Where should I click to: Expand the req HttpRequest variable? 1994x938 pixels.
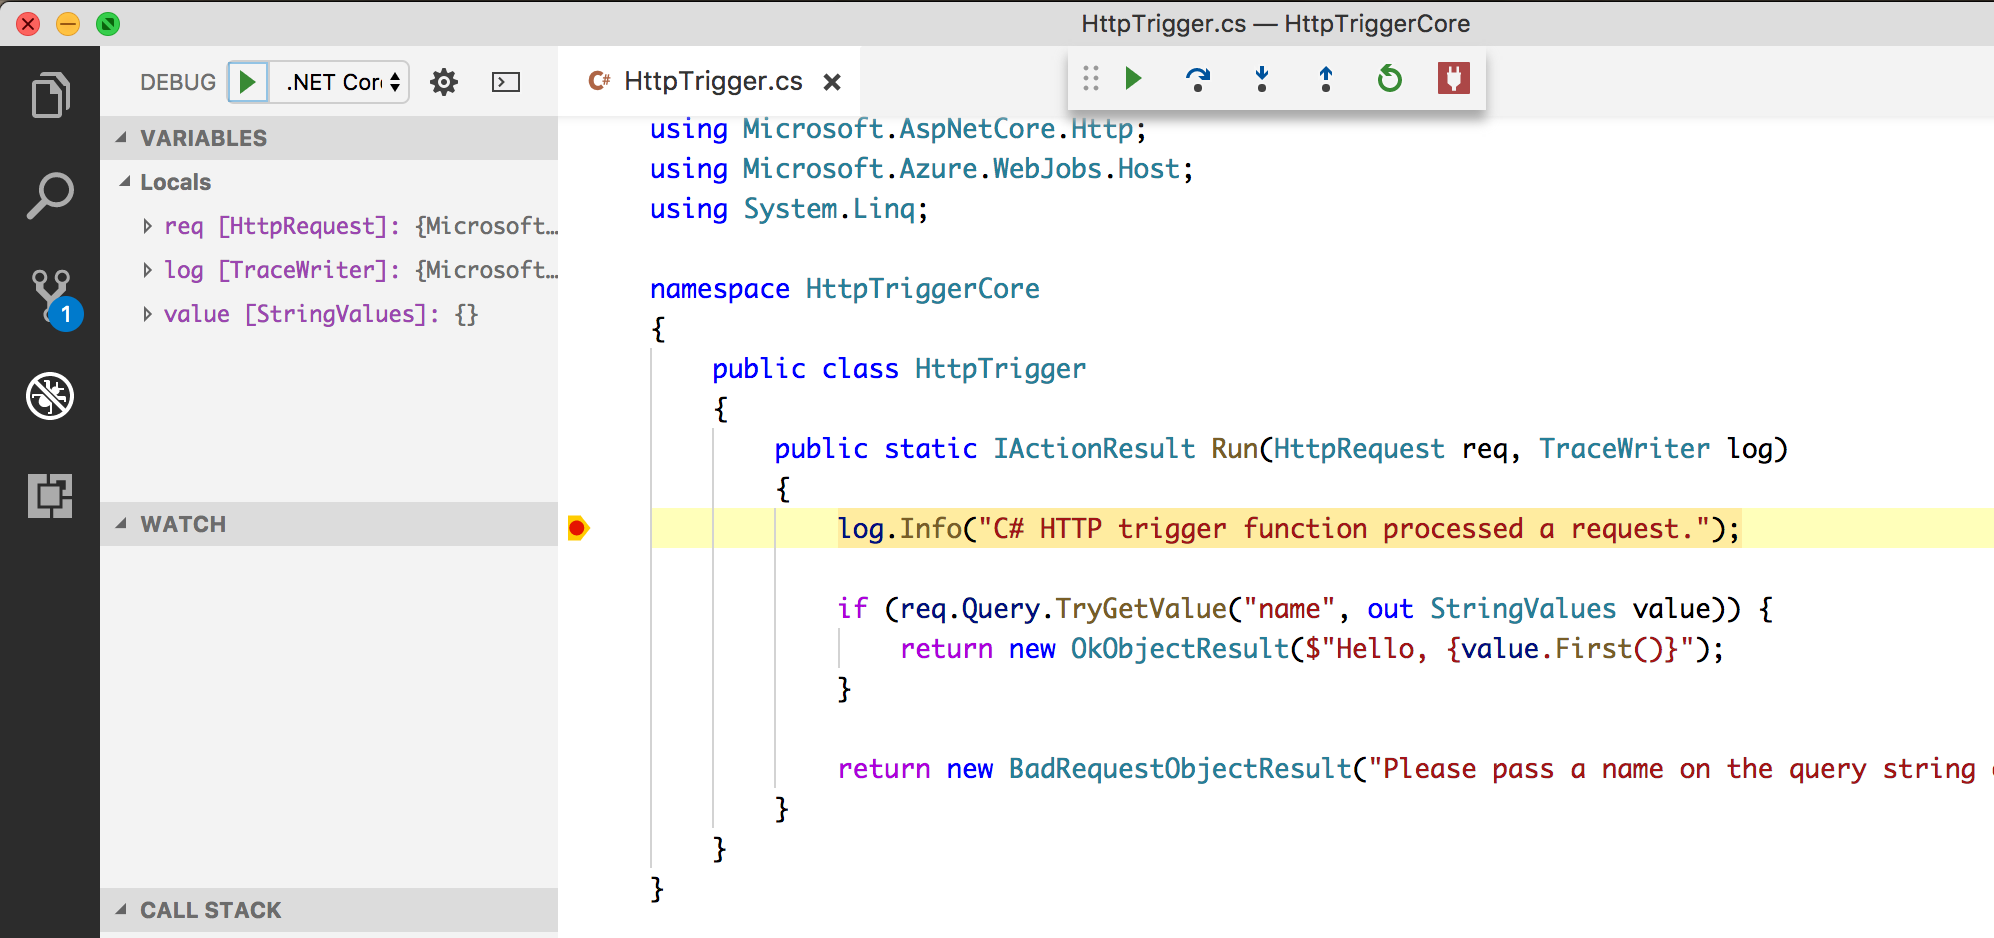(x=148, y=226)
